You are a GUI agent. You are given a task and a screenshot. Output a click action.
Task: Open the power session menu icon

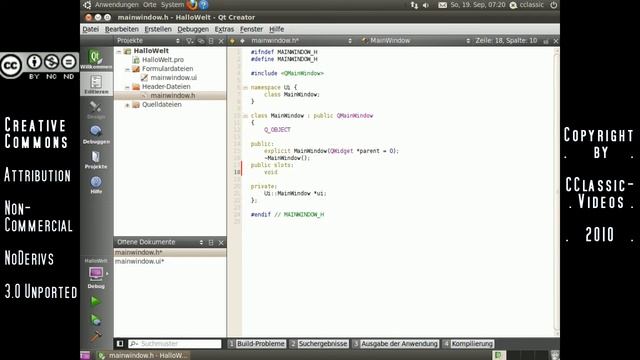[x=553, y=5]
